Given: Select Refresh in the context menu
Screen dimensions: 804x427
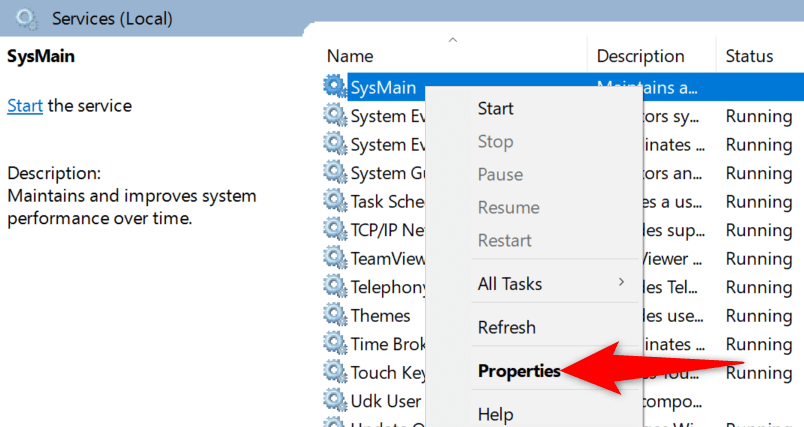Looking at the screenshot, I should click(507, 327).
